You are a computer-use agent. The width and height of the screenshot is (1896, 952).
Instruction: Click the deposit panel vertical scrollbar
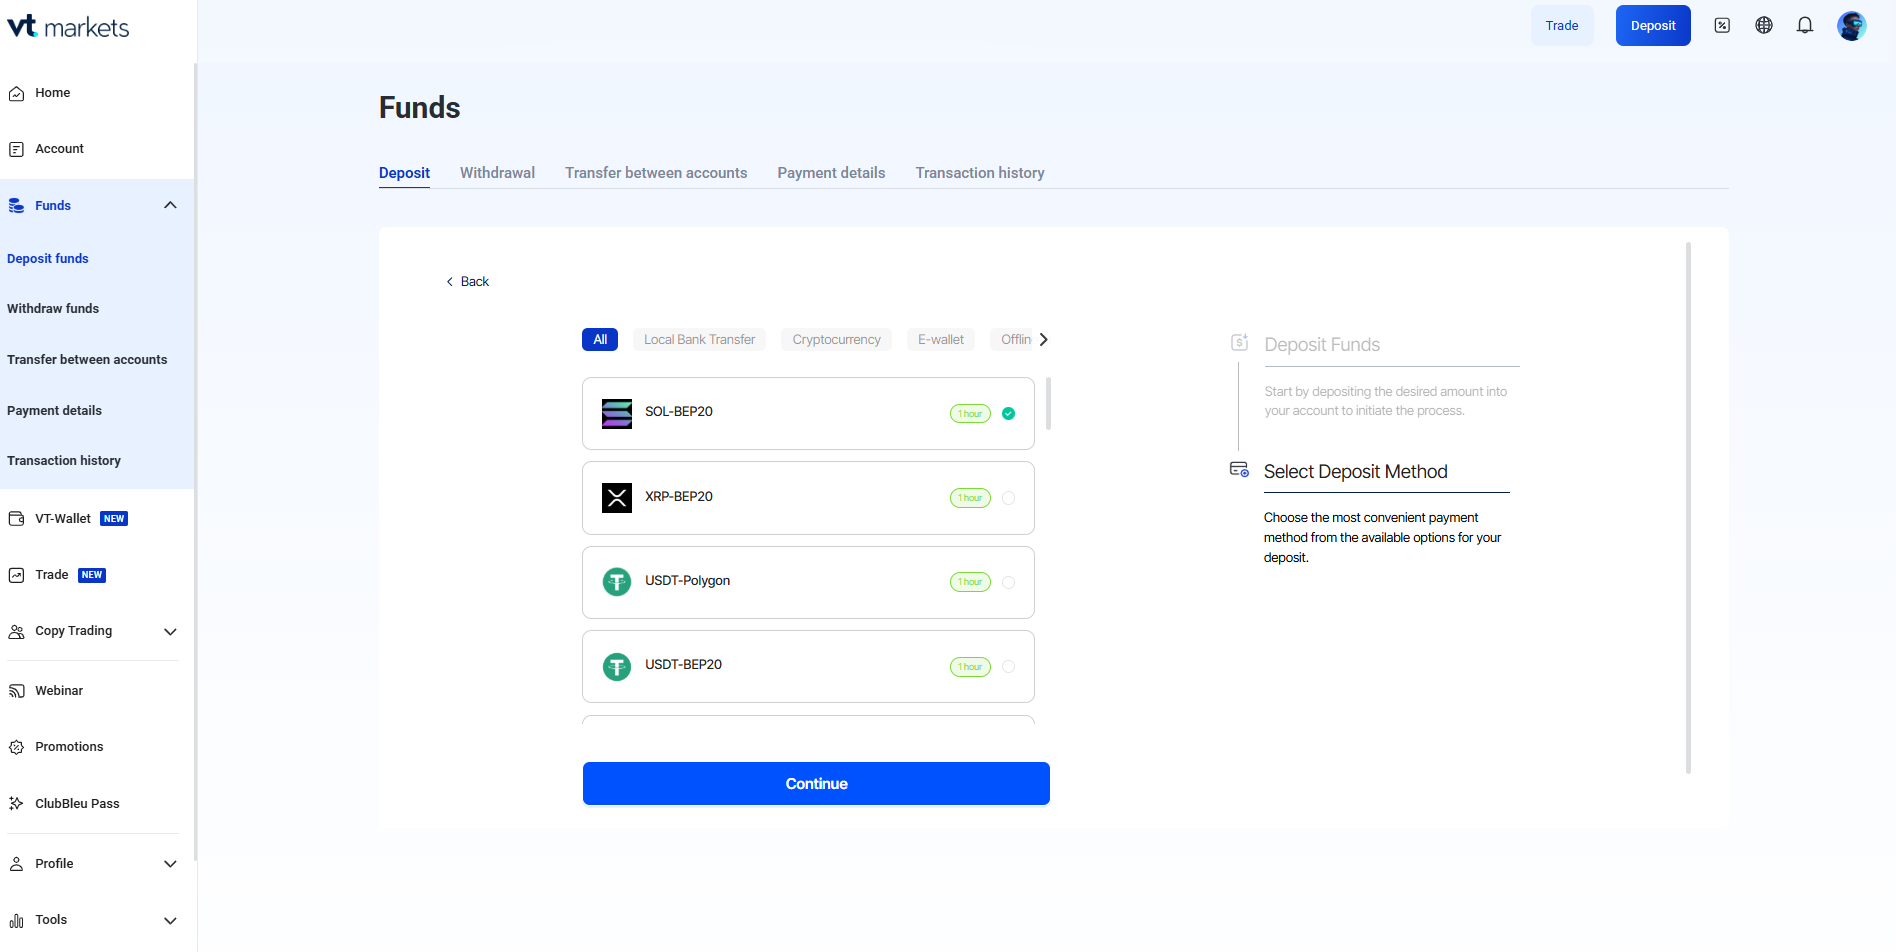[x=1688, y=508]
